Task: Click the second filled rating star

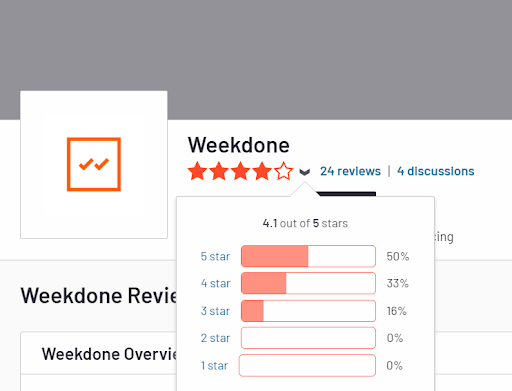Action: pyautogui.click(x=219, y=171)
